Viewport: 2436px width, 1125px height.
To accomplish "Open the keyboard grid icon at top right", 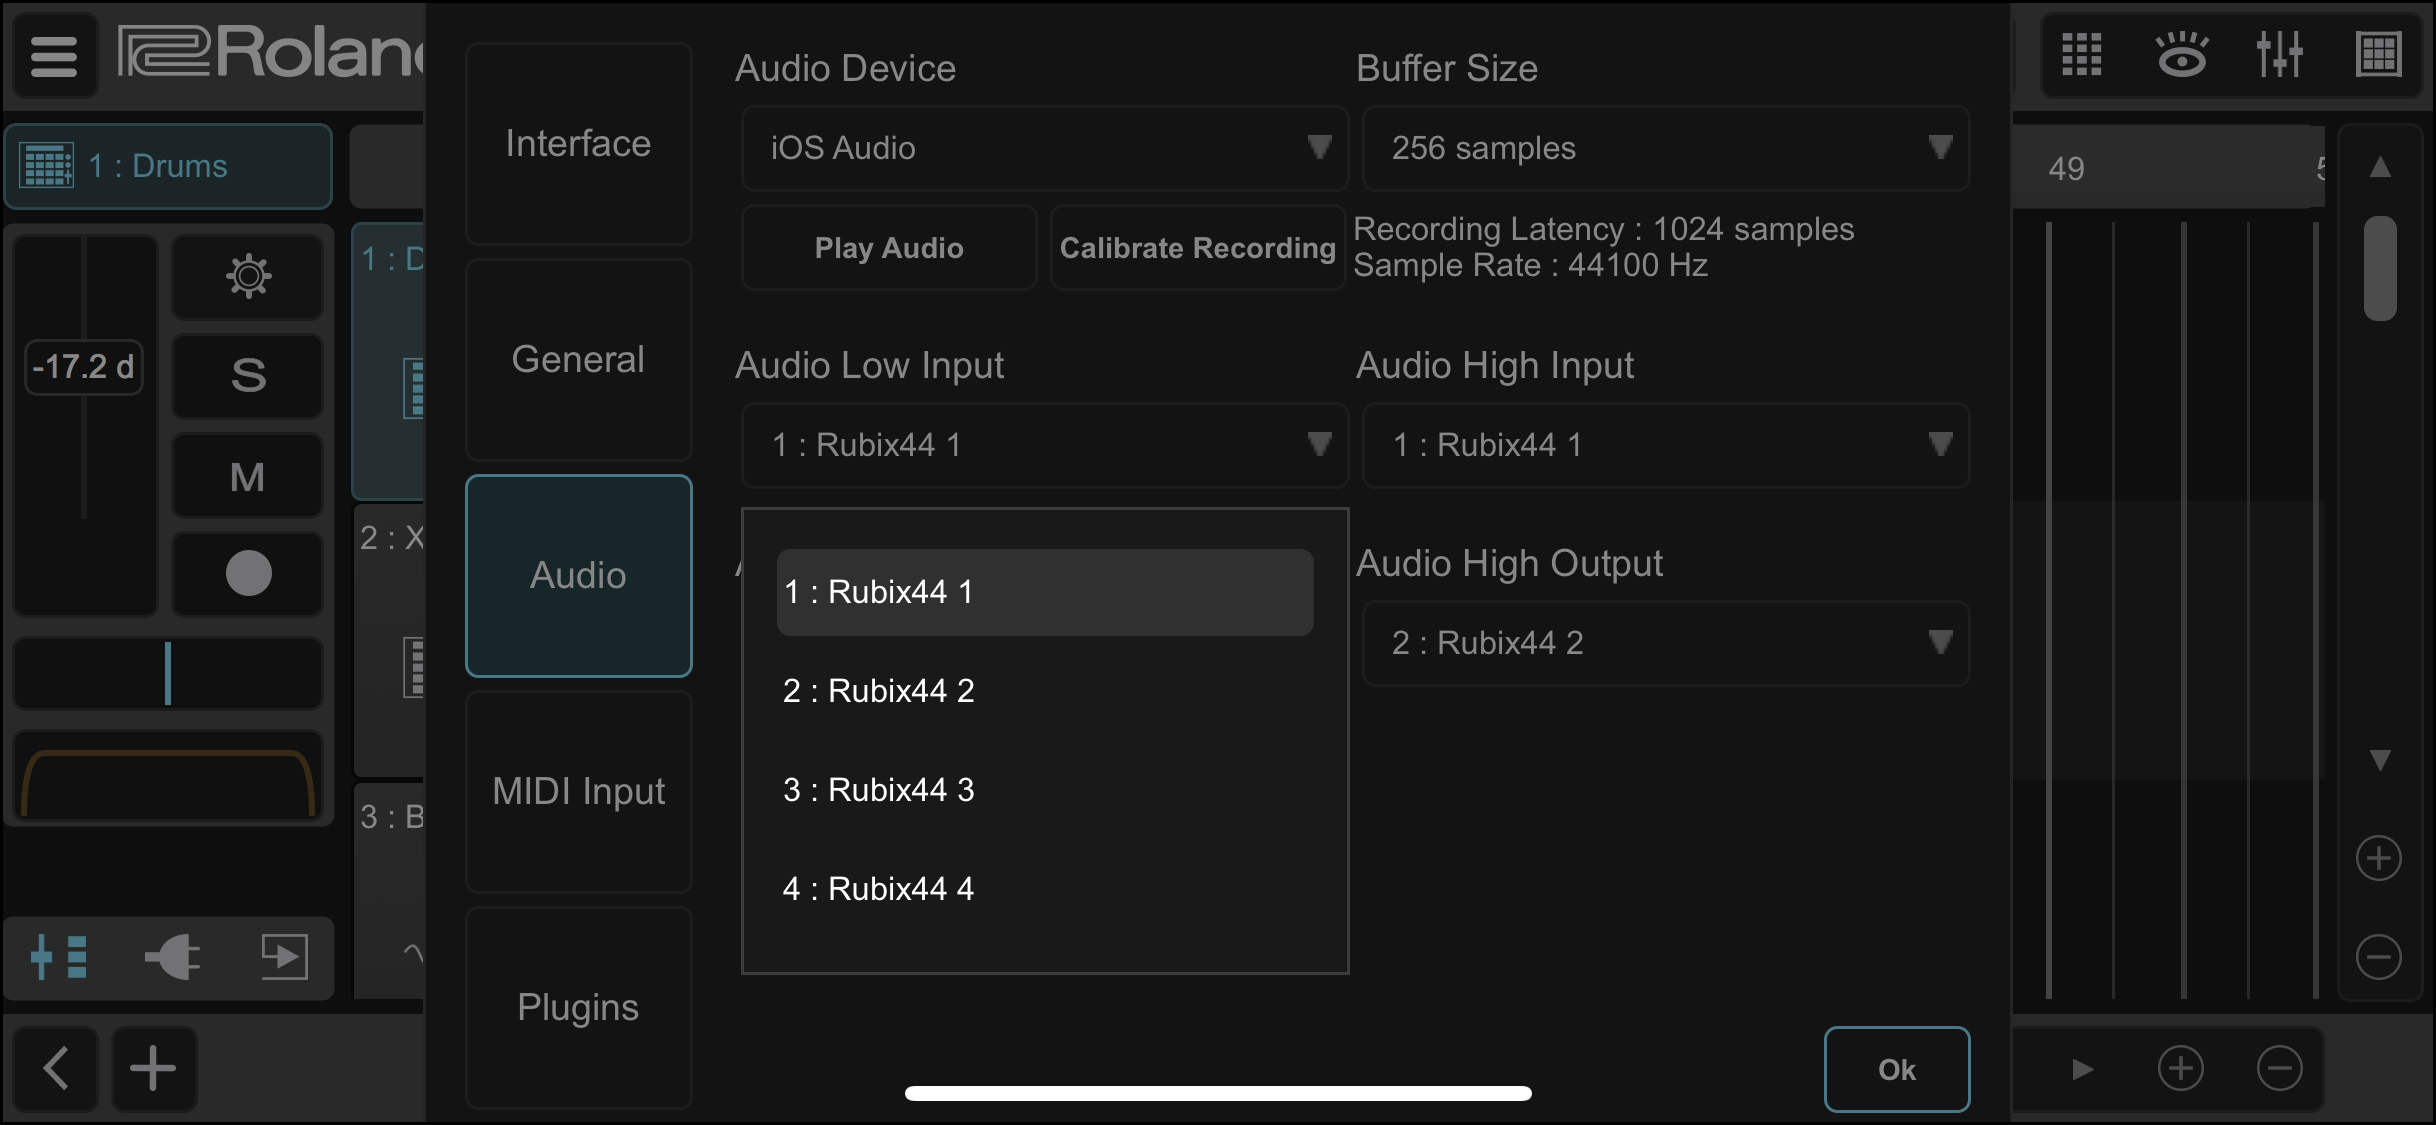I will 2379,55.
